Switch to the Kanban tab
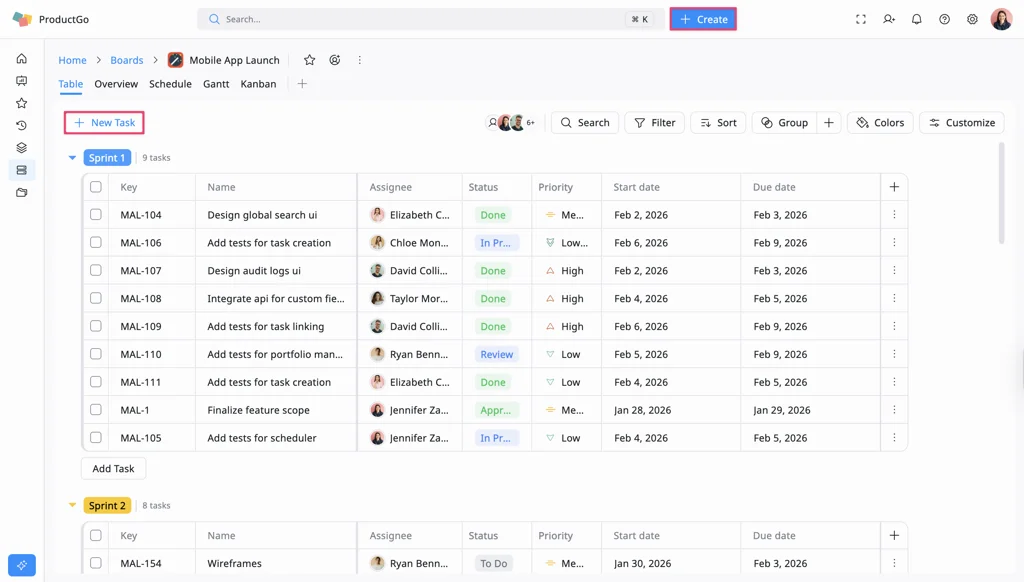Image resolution: width=1024 pixels, height=582 pixels. pos(258,84)
